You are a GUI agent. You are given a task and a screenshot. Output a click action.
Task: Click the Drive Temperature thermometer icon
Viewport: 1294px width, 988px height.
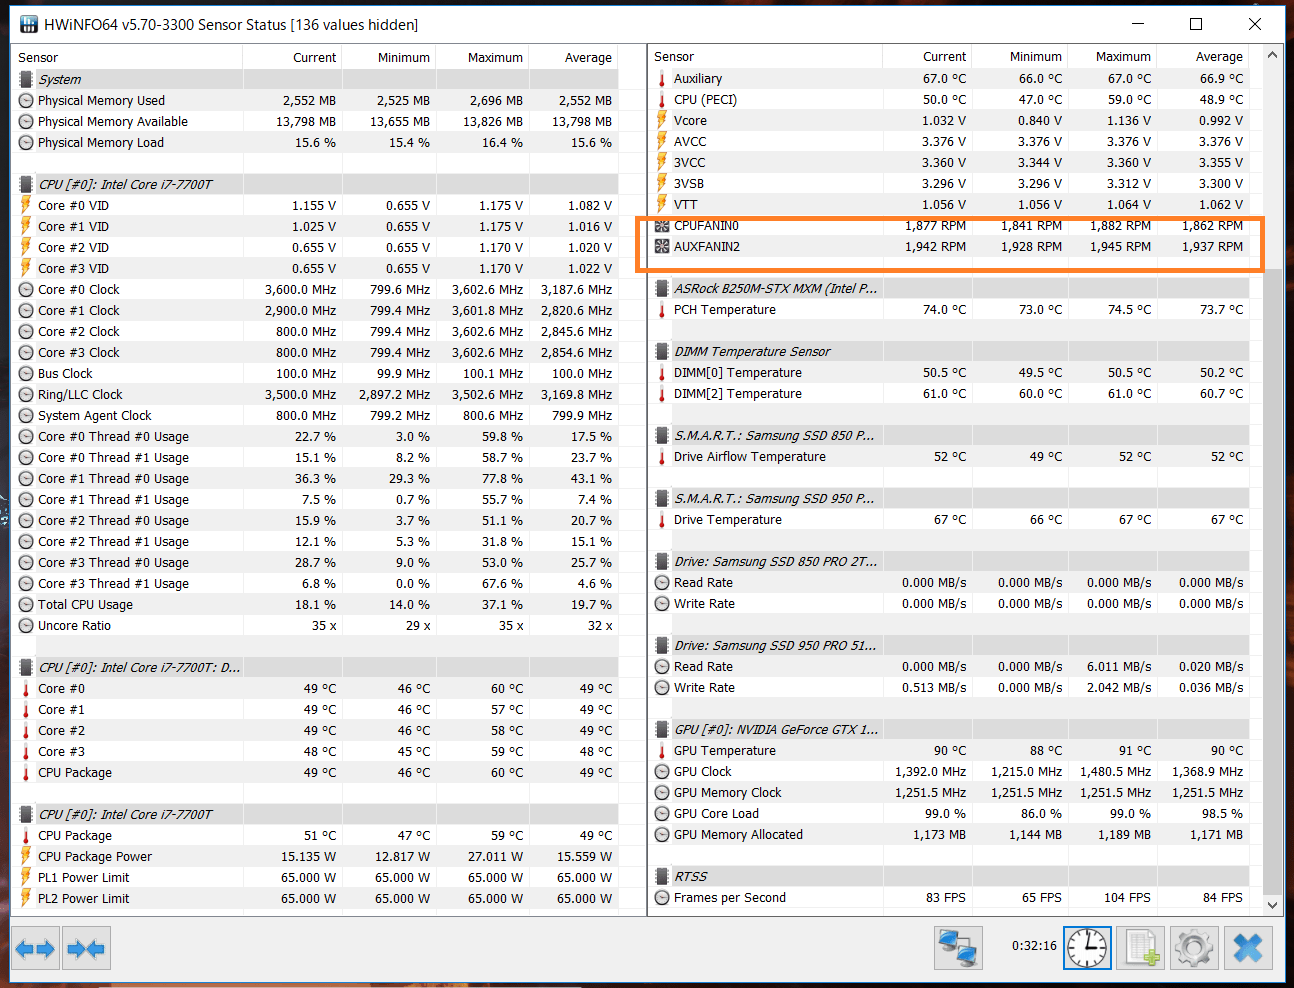pyautogui.click(x=662, y=520)
